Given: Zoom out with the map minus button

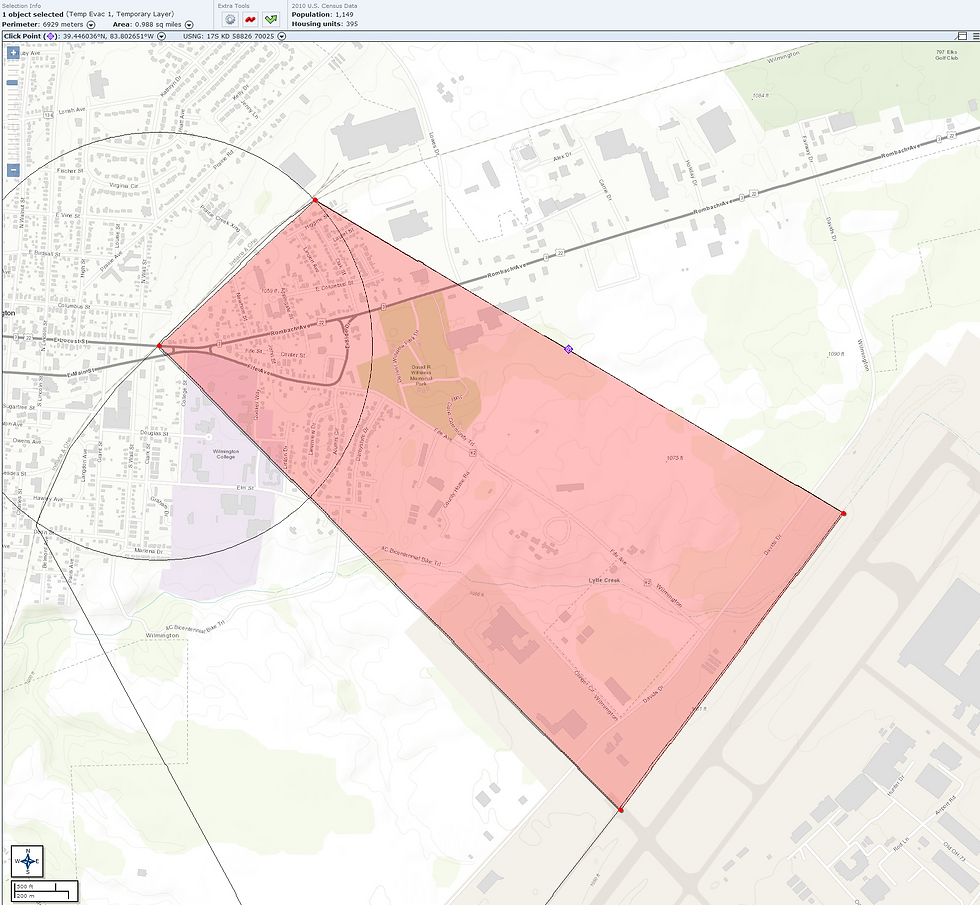Looking at the screenshot, I should [x=12, y=170].
